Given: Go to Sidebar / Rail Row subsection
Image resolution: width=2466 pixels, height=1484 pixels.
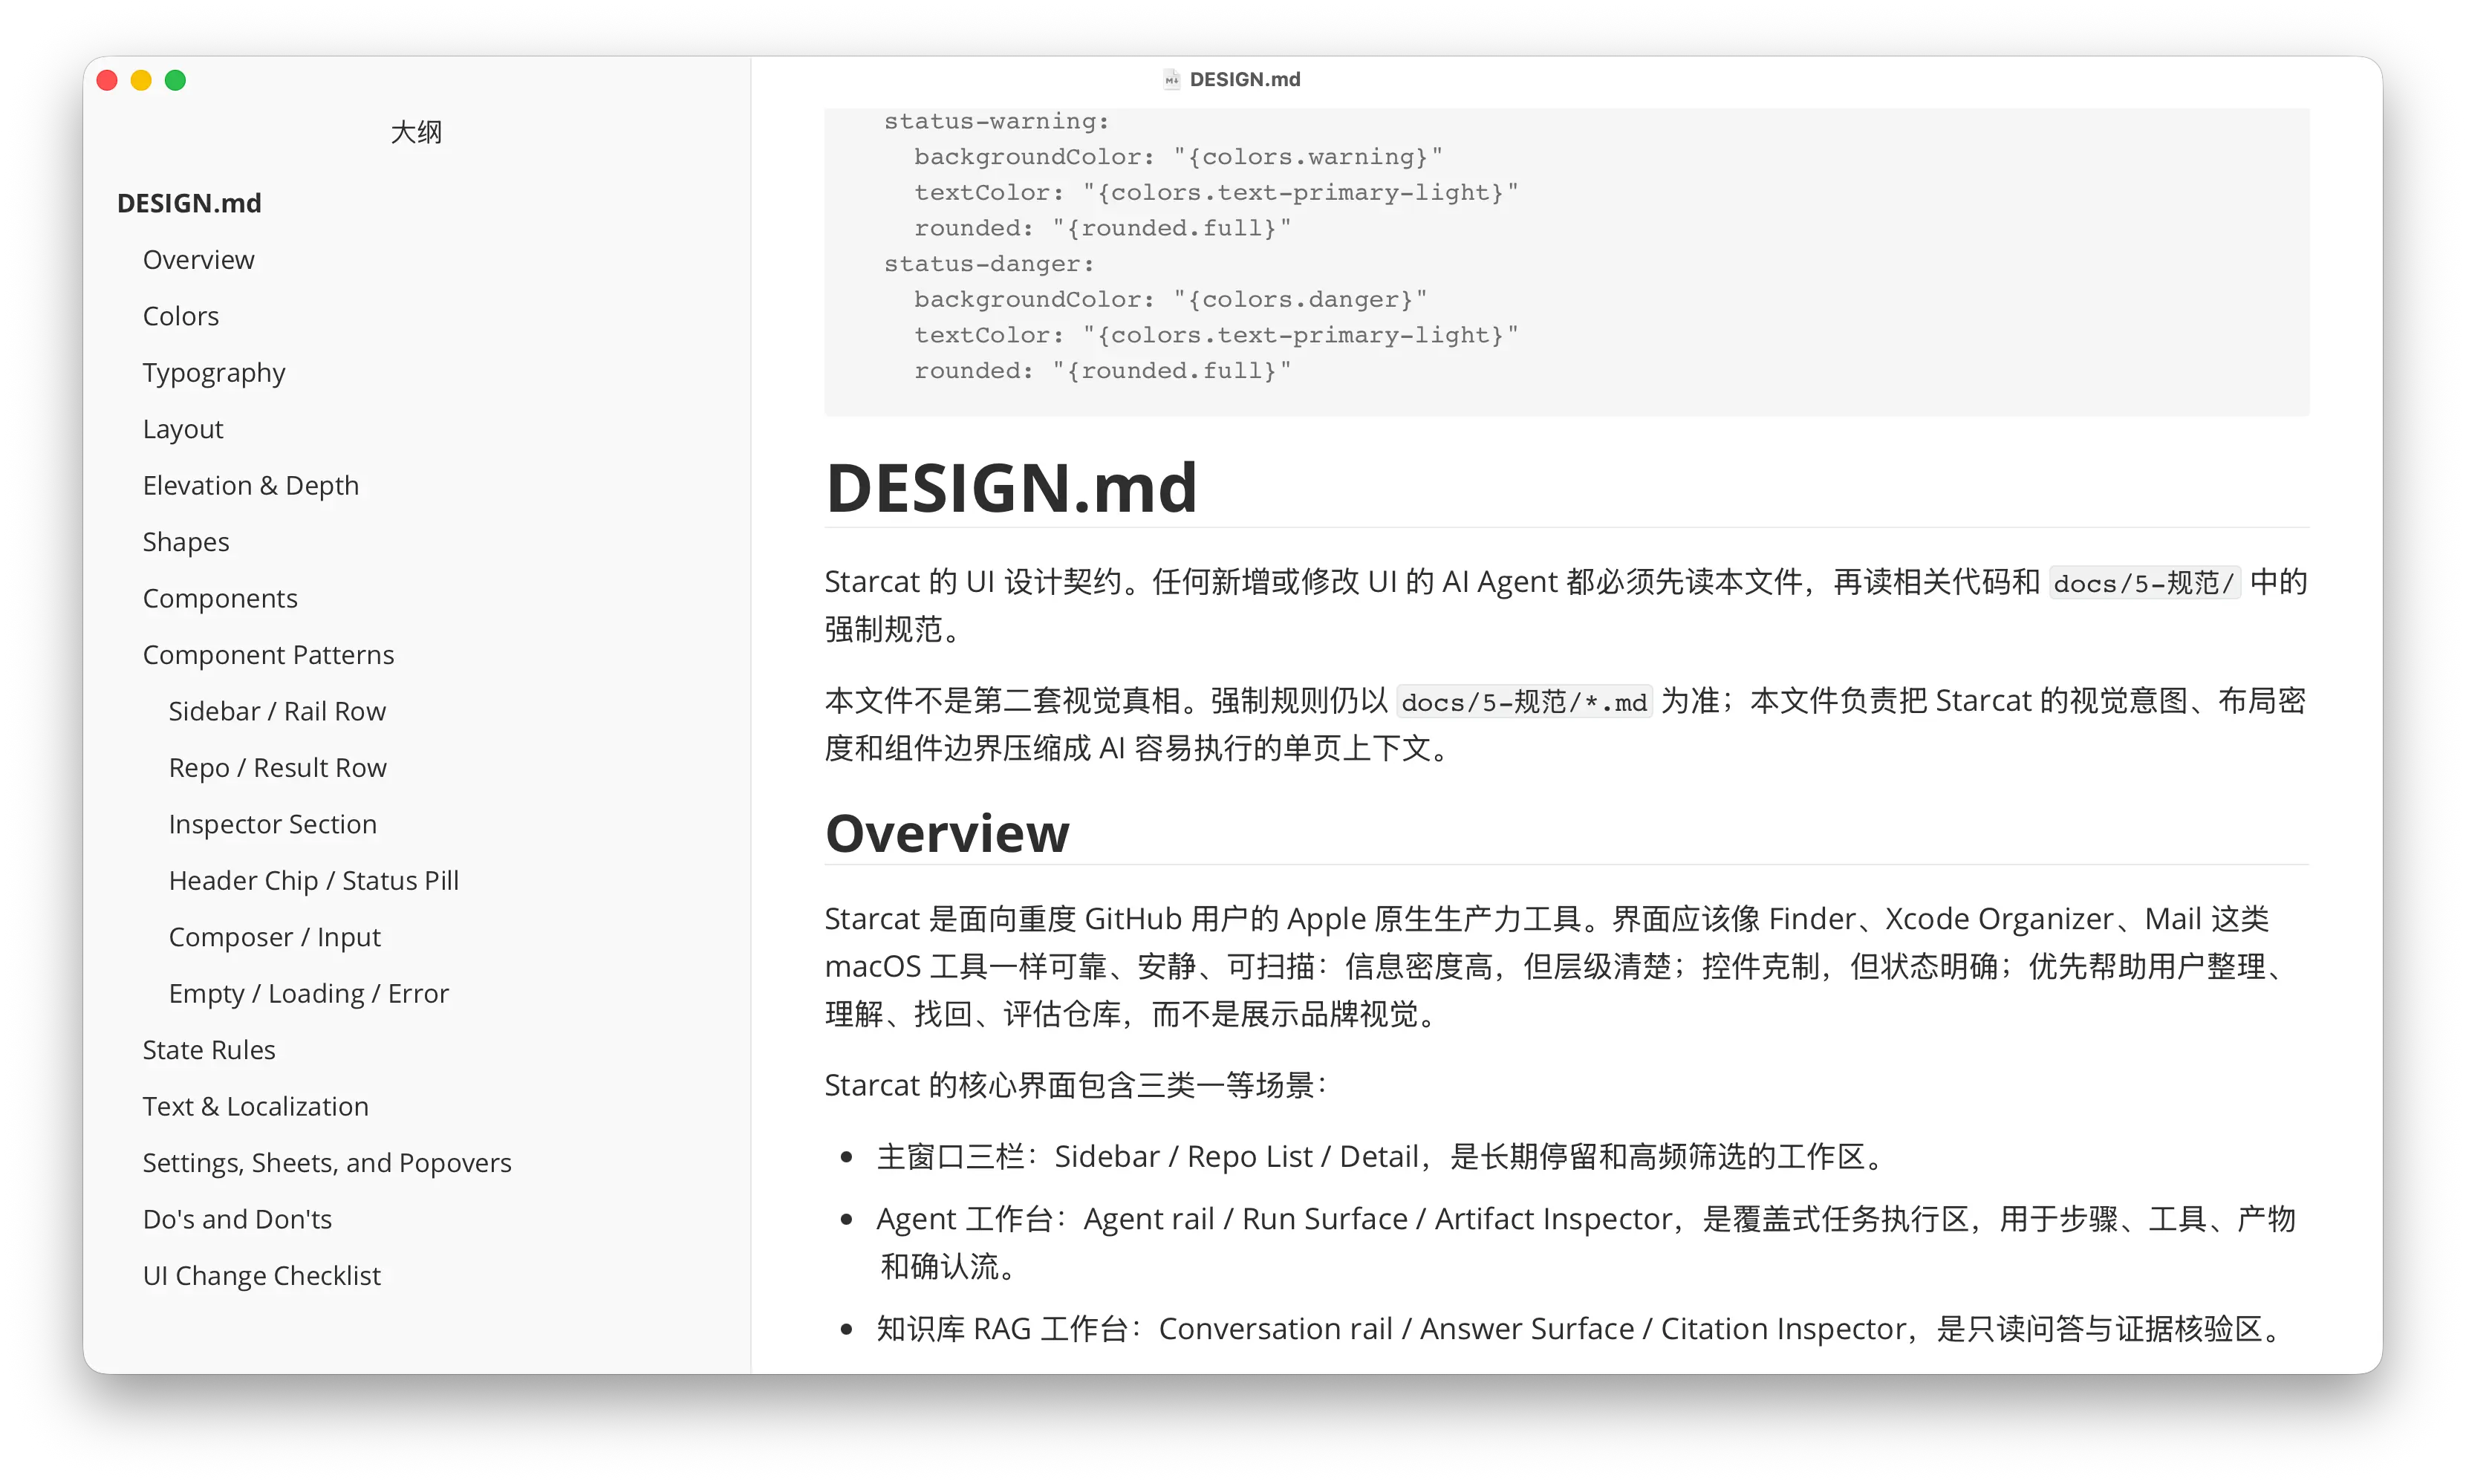Looking at the screenshot, I should [277, 711].
